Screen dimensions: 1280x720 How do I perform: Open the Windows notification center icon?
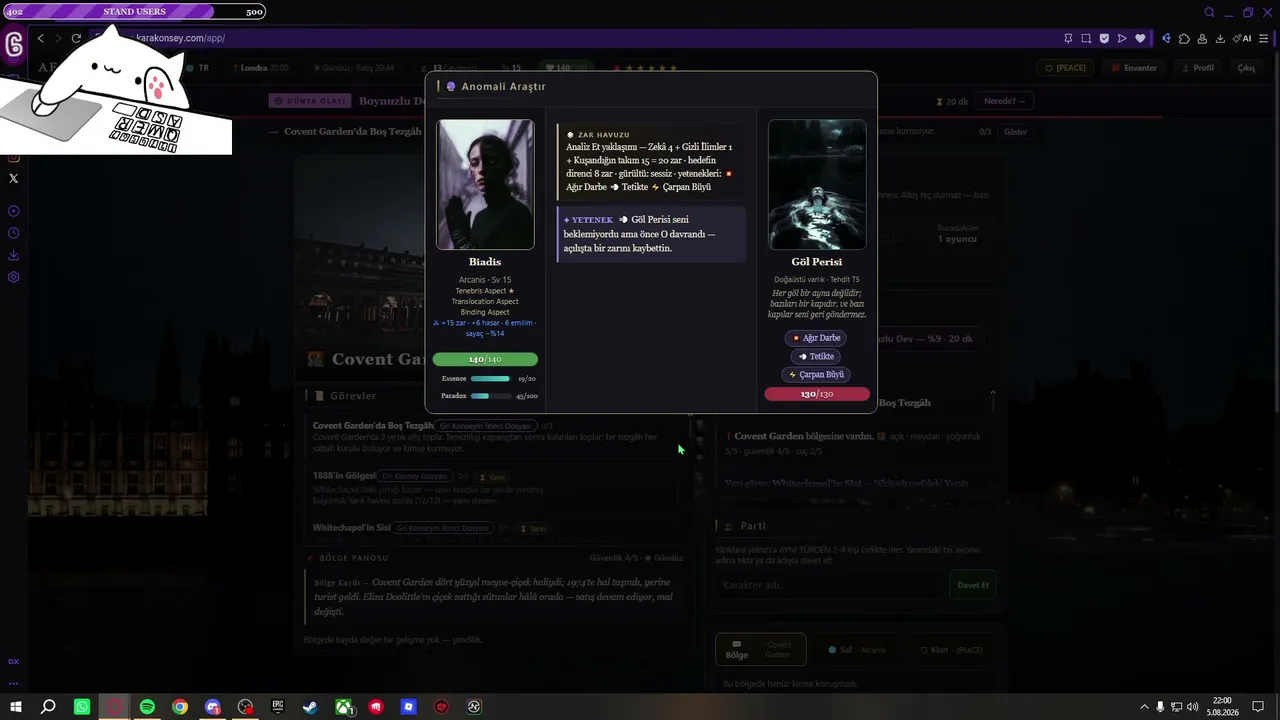1258,707
